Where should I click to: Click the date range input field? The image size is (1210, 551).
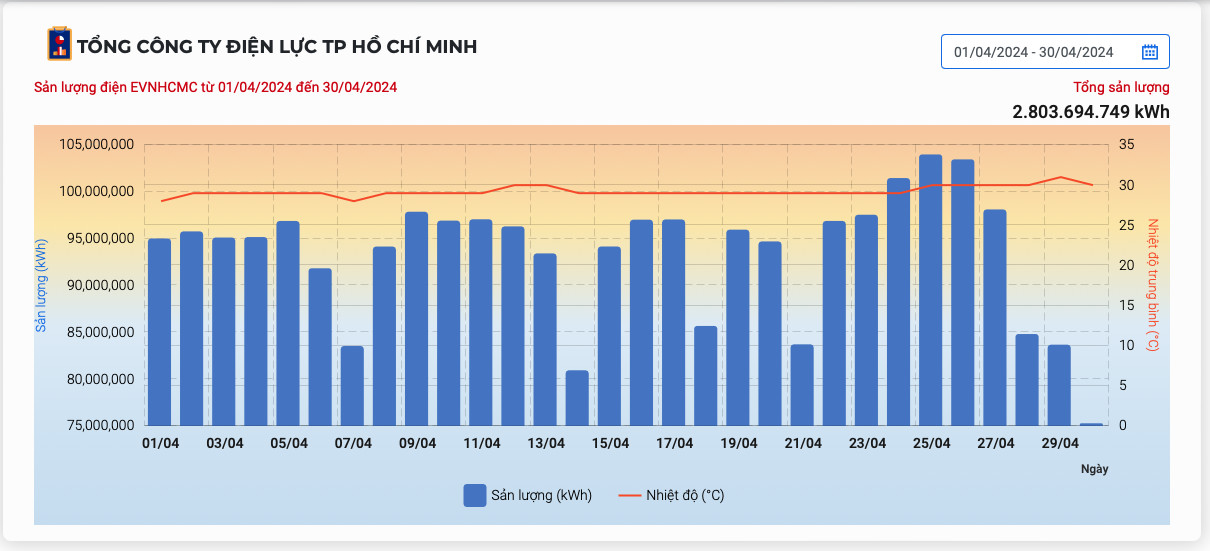tap(1055, 52)
